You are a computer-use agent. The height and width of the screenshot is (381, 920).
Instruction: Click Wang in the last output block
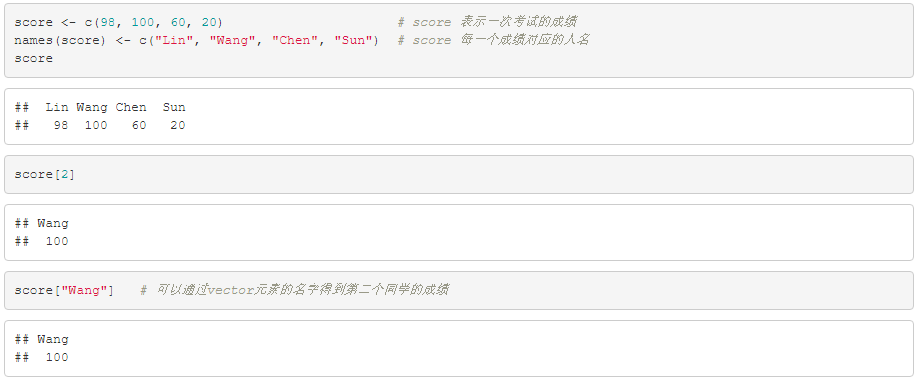point(53,339)
